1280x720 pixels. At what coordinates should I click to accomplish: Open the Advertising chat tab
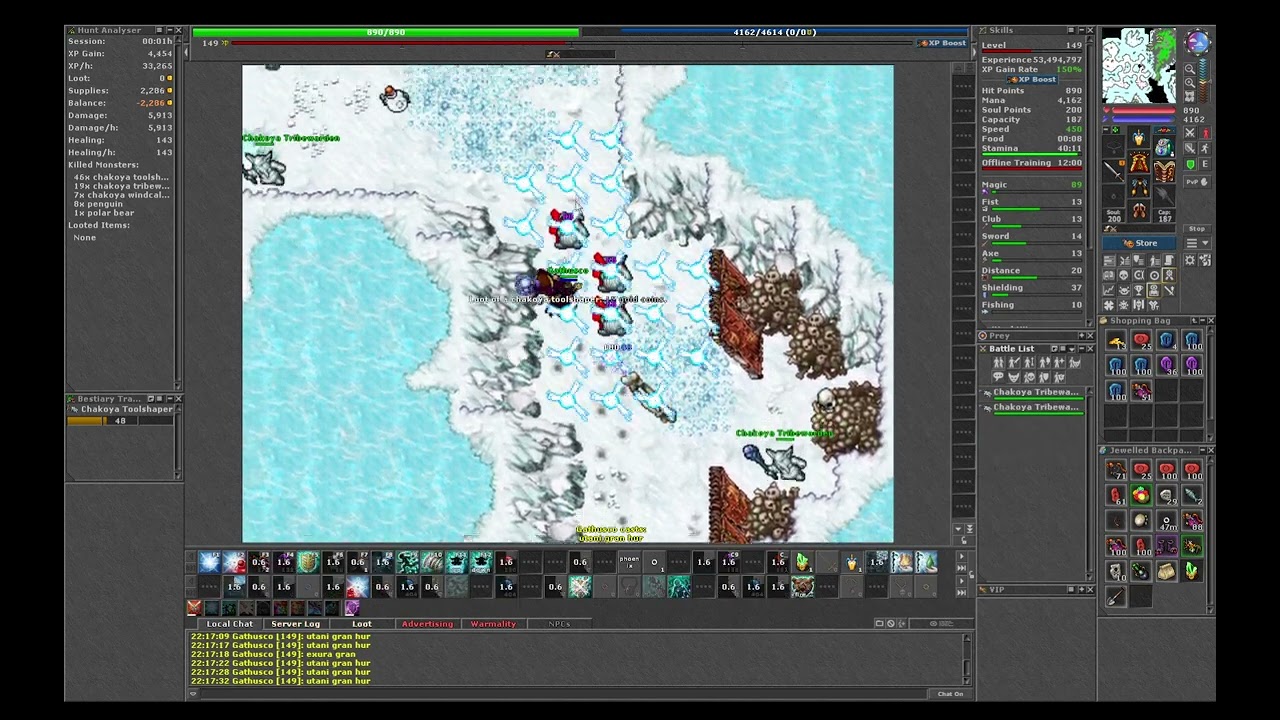click(x=427, y=624)
